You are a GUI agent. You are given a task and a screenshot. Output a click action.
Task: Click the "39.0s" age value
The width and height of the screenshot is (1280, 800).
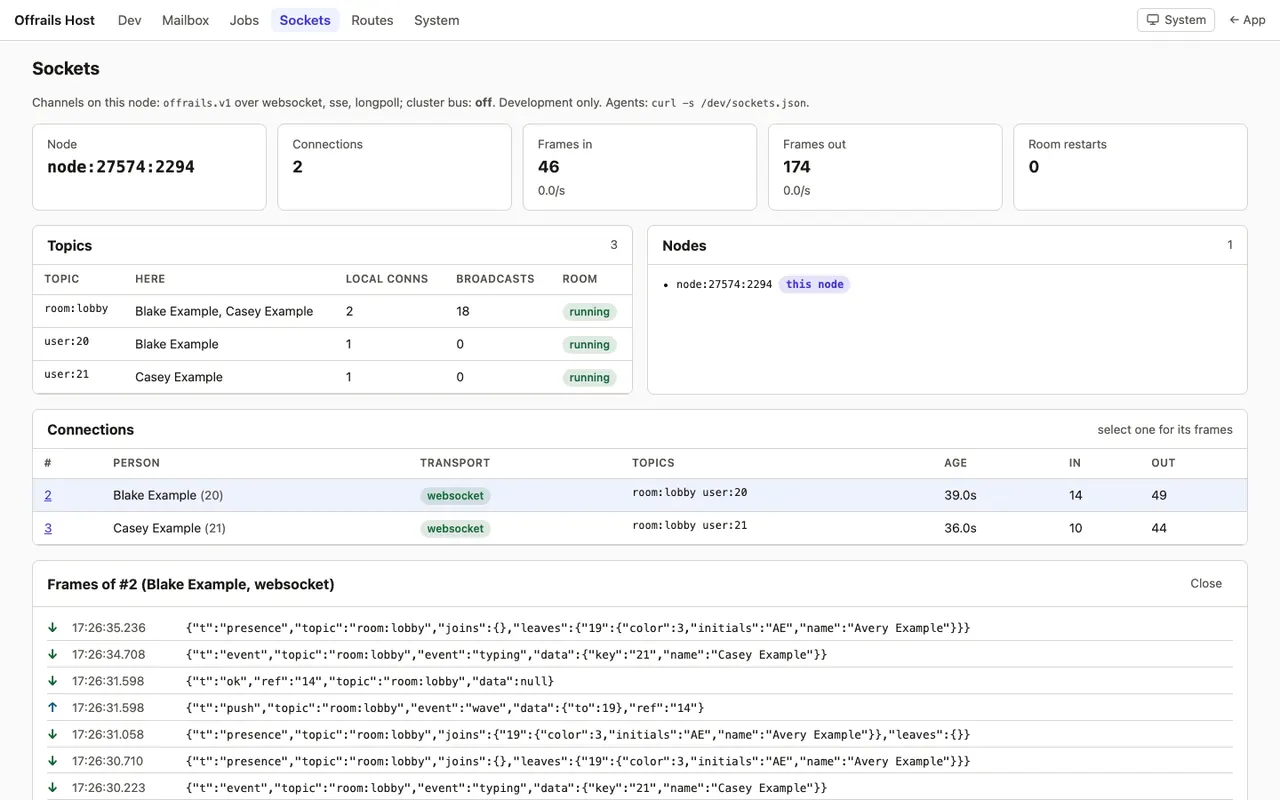coord(960,495)
